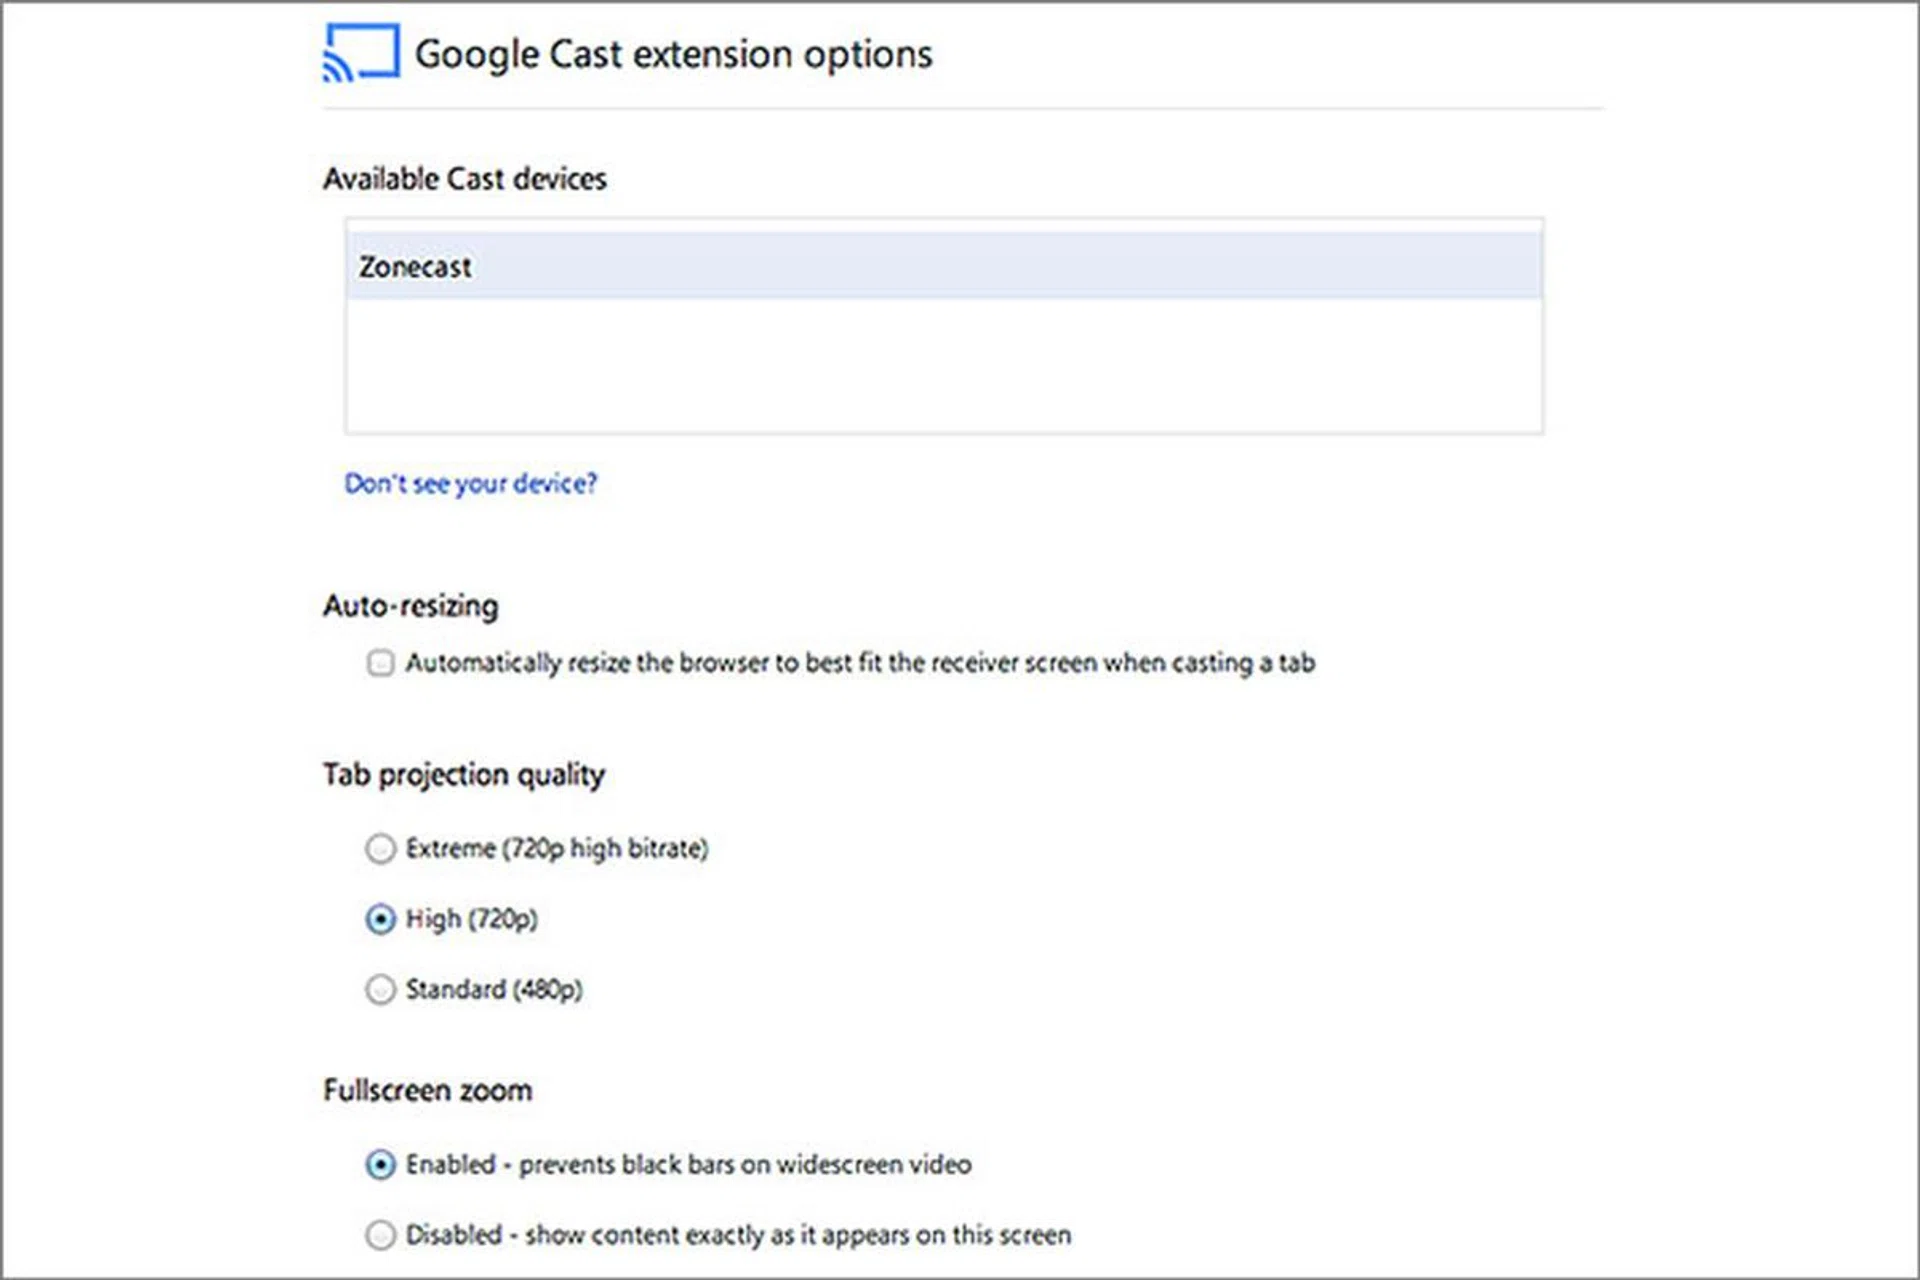Click the Available Cast devices heading
Image resolution: width=1920 pixels, height=1280 pixels.
pos(465,178)
